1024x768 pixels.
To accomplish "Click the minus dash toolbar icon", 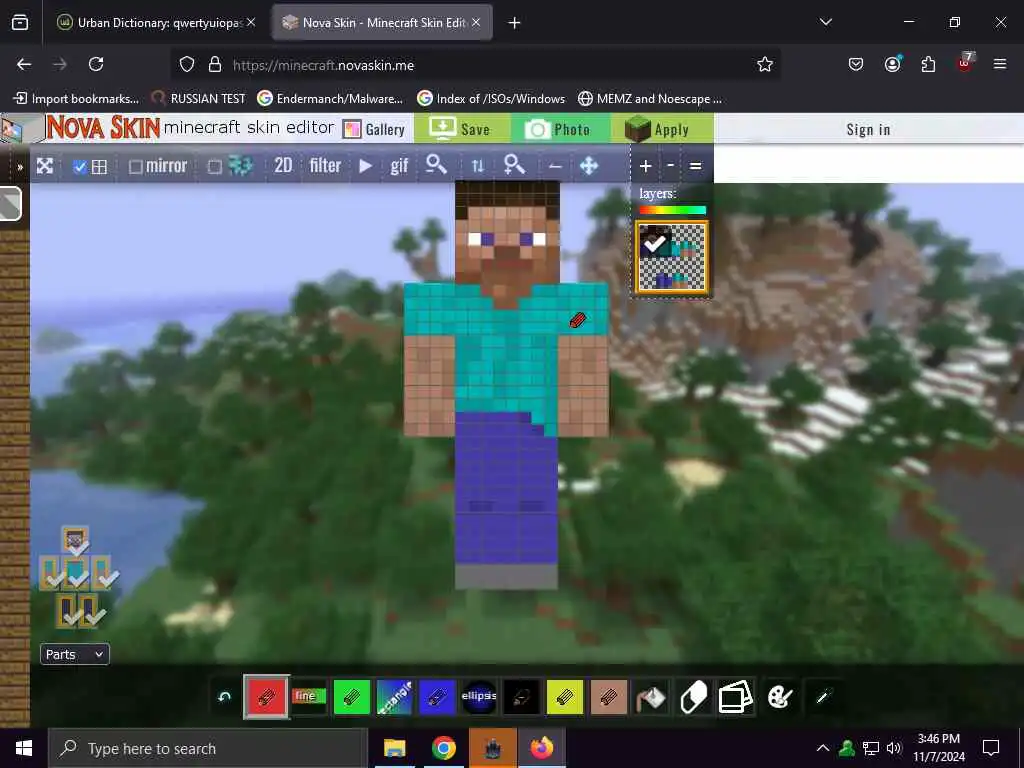I will tap(555, 167).
